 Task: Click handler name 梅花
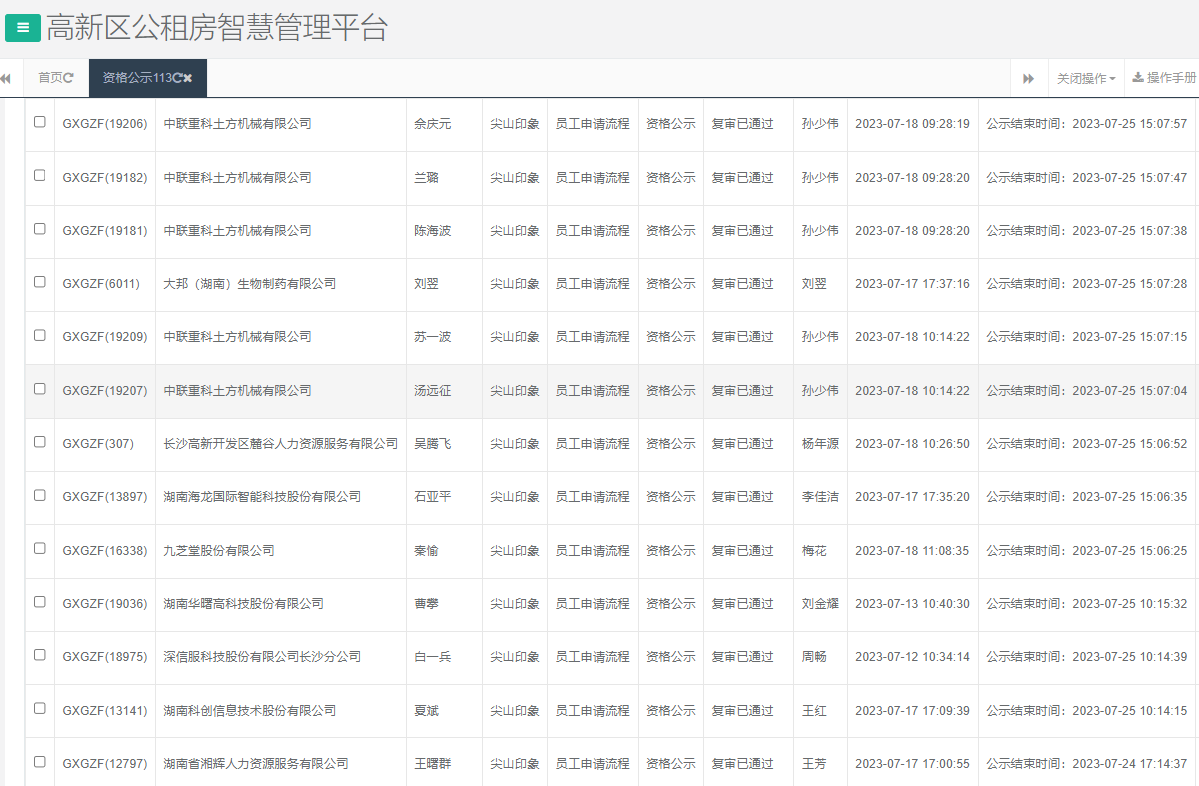(x=814, y=551)
